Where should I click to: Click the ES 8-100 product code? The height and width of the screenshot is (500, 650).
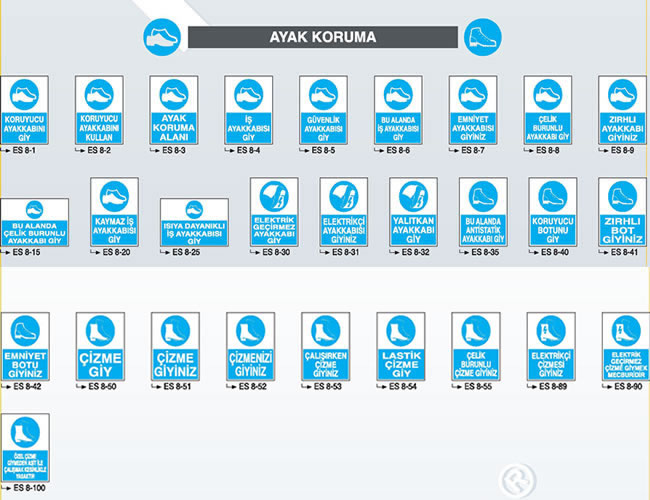(x=29, y=488)
